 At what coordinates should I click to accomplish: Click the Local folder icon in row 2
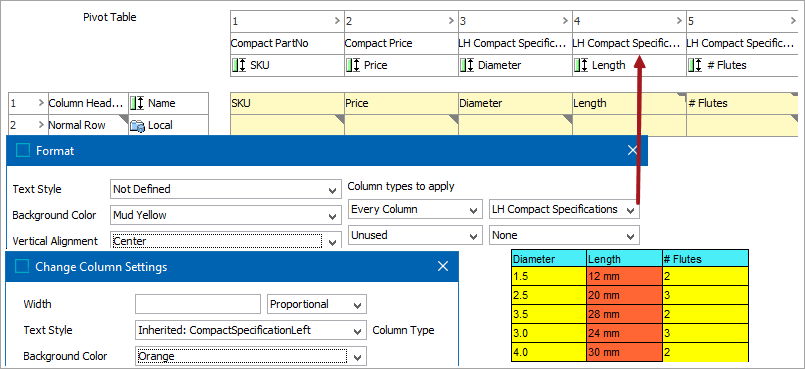tap(137, 125)
